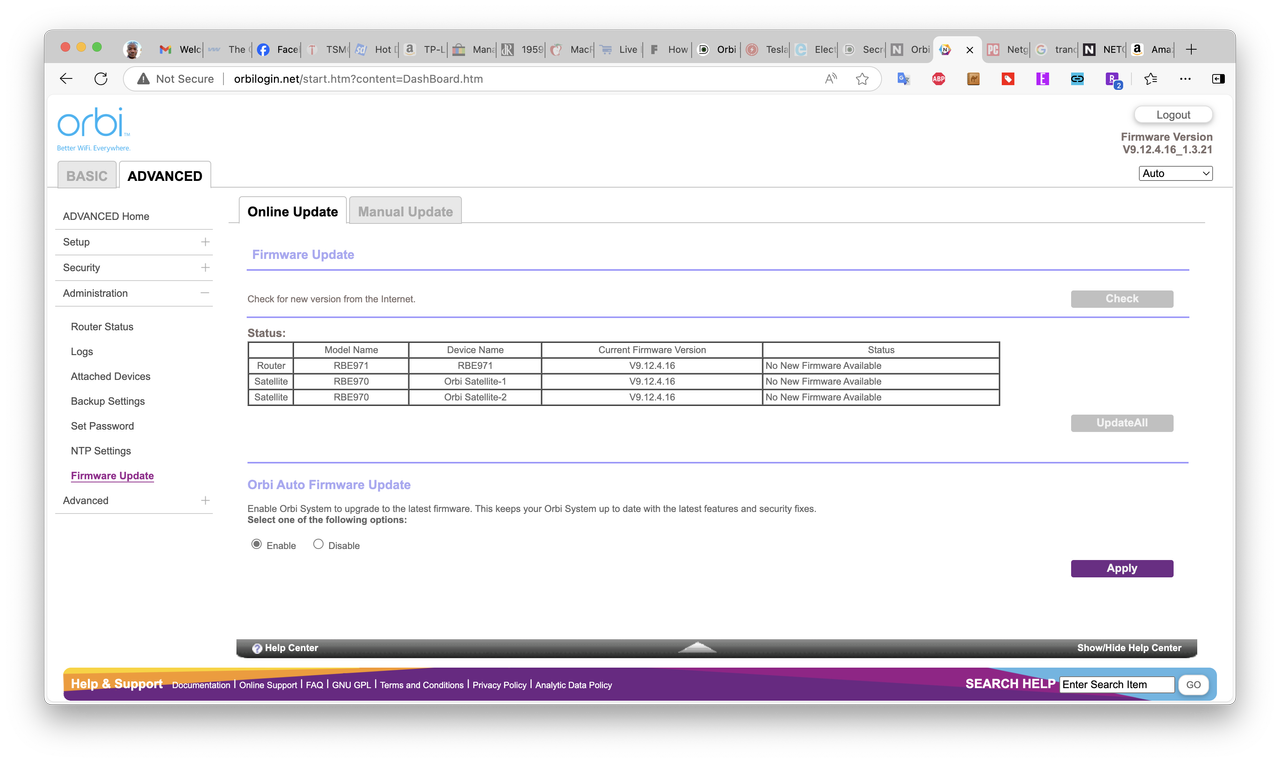This screenshot has width=1280, height=763.
Task: Open Backup Settings page
Action: [x=108, y=401]
